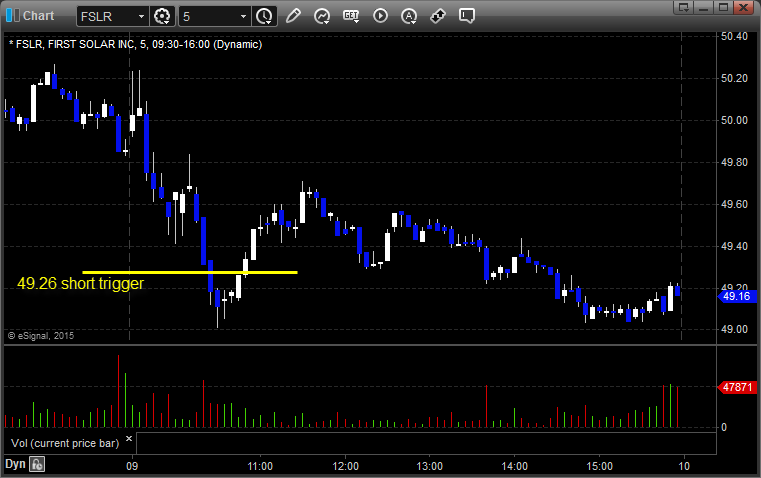Image resolution: width=761 pixels, height=478 pixels.
Task: Open the symbol settings gear icon
Action: tap(163, 16)
